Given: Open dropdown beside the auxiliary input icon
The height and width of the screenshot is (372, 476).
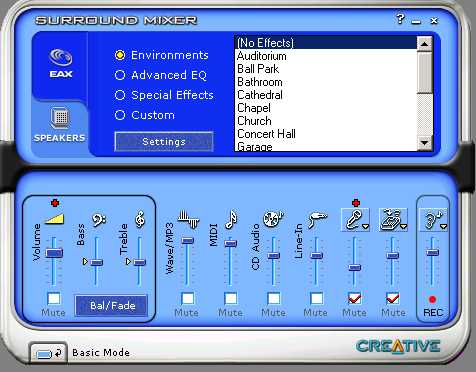Looking at the screenshot, I should click(x=404, y=227).
